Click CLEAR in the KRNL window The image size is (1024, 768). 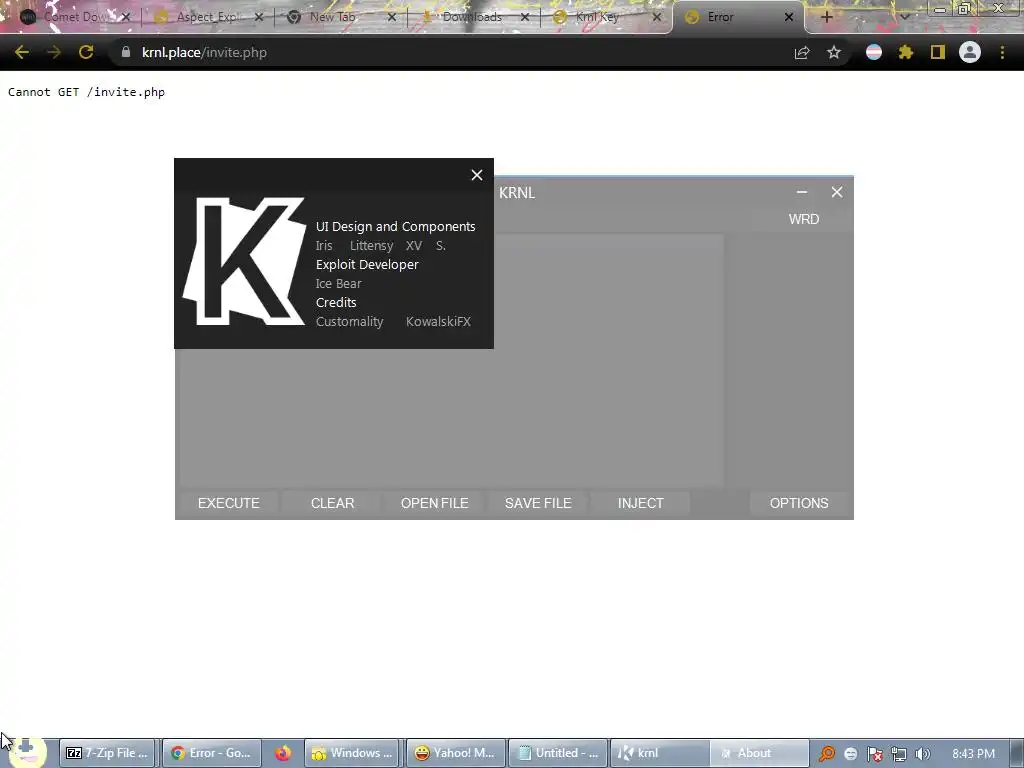332,503
